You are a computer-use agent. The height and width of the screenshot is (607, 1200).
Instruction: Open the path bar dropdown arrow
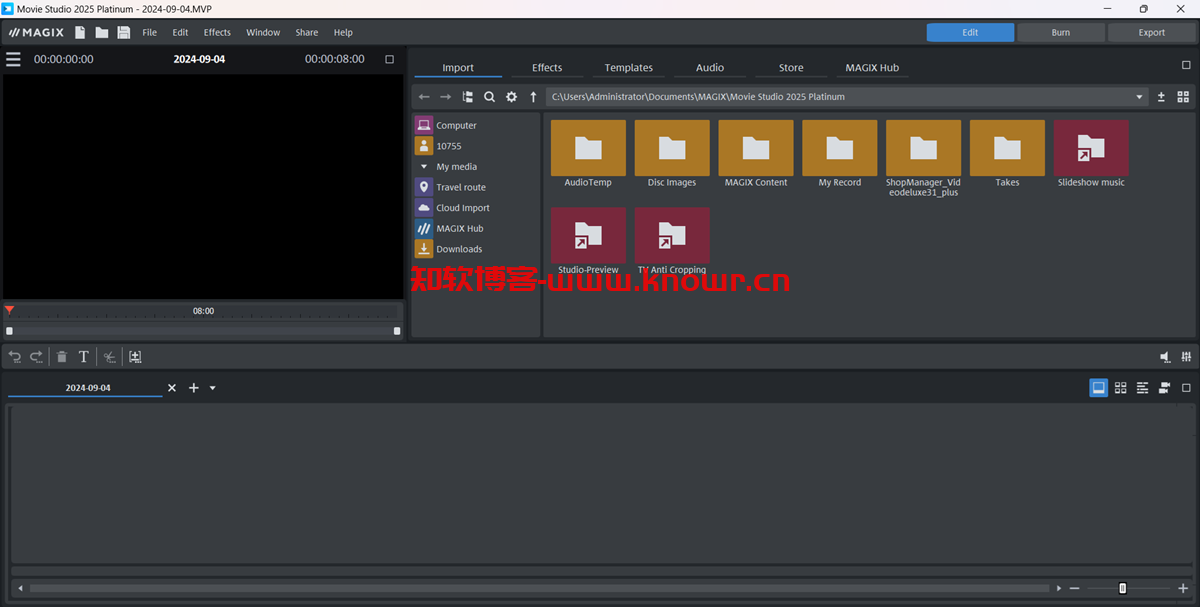pyautogui.click(x=1139, y=97)
